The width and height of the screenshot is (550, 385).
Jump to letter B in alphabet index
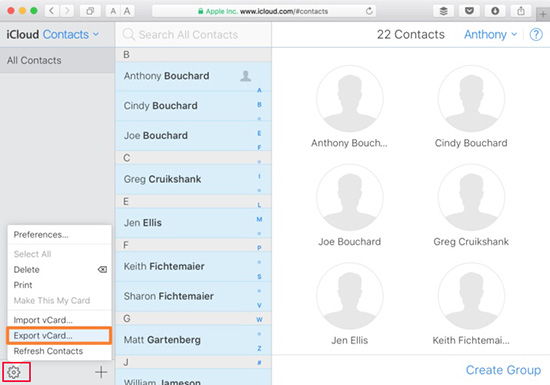[x=259, y=104]
